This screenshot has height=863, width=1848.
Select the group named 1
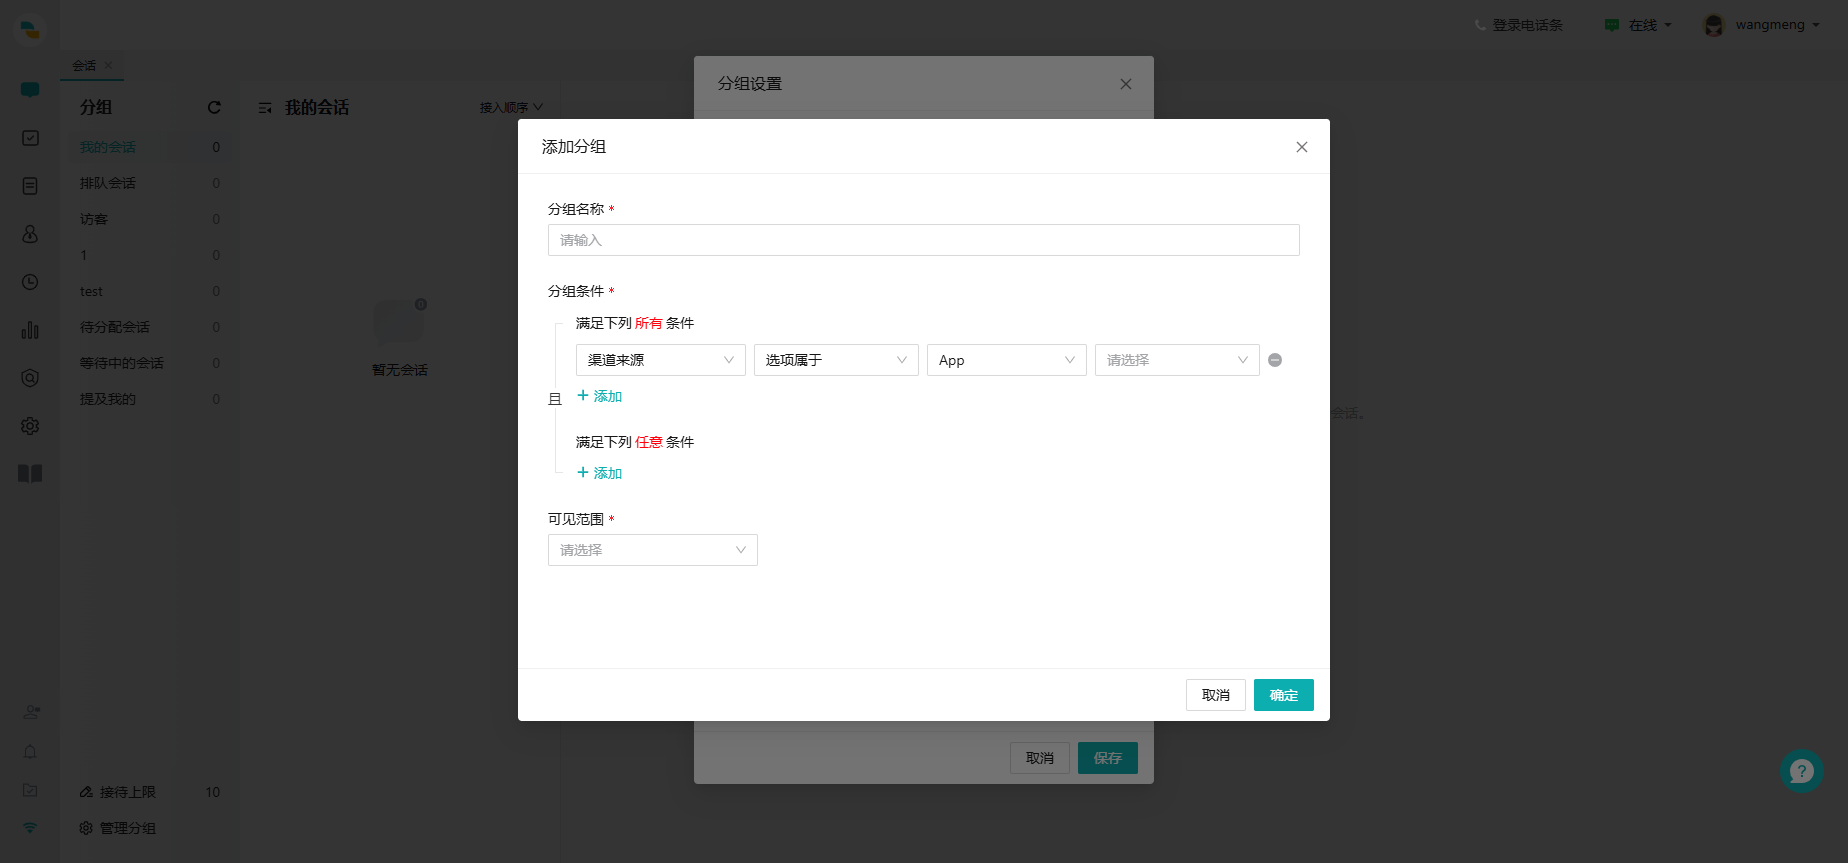[x=150, y=255]
